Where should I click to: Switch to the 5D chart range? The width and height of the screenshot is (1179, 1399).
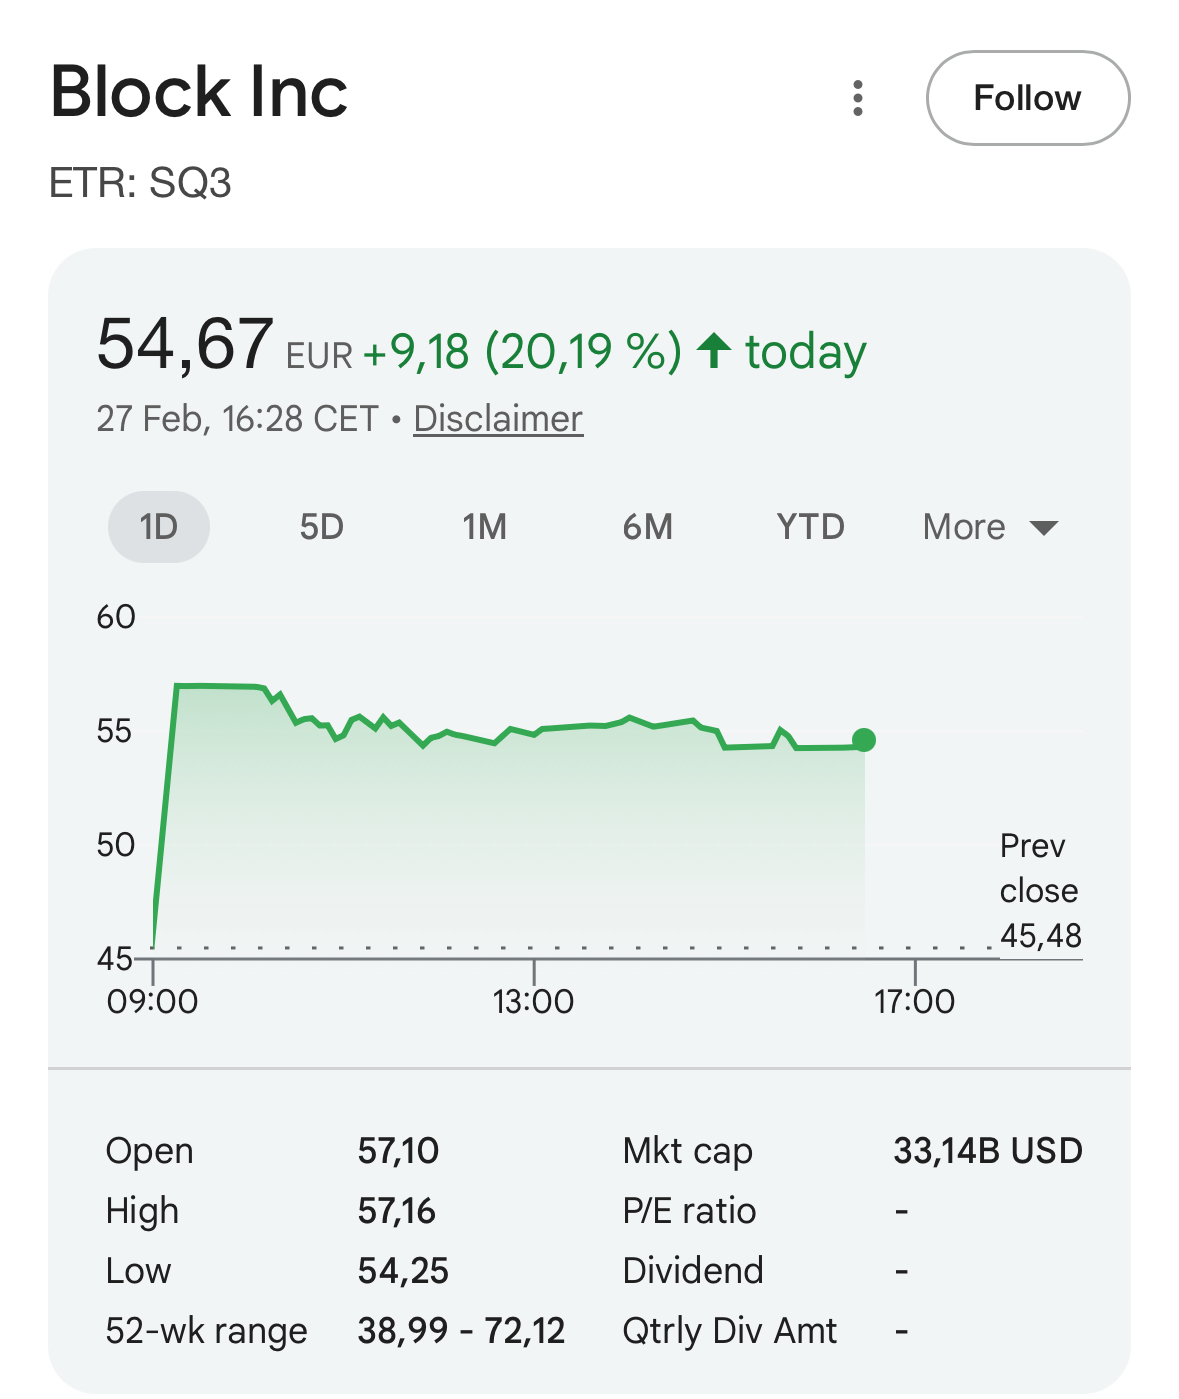(321, 526)
